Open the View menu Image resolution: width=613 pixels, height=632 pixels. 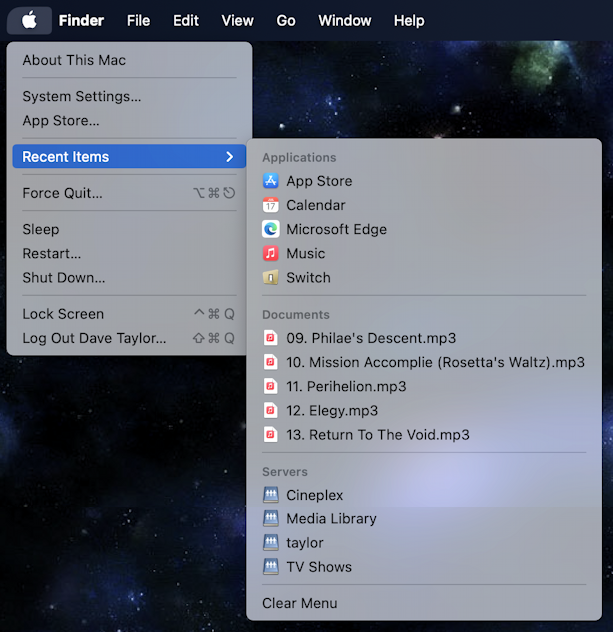click(x=237, y=20)
